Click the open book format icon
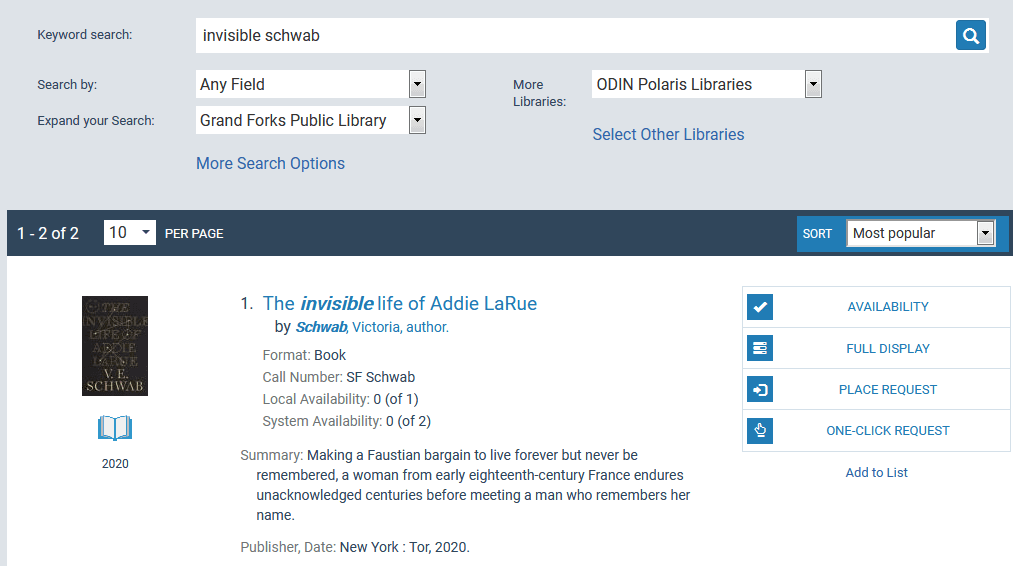Image resolution: width=1013 pixels, height=566 pixels. (x=115, y=429)
